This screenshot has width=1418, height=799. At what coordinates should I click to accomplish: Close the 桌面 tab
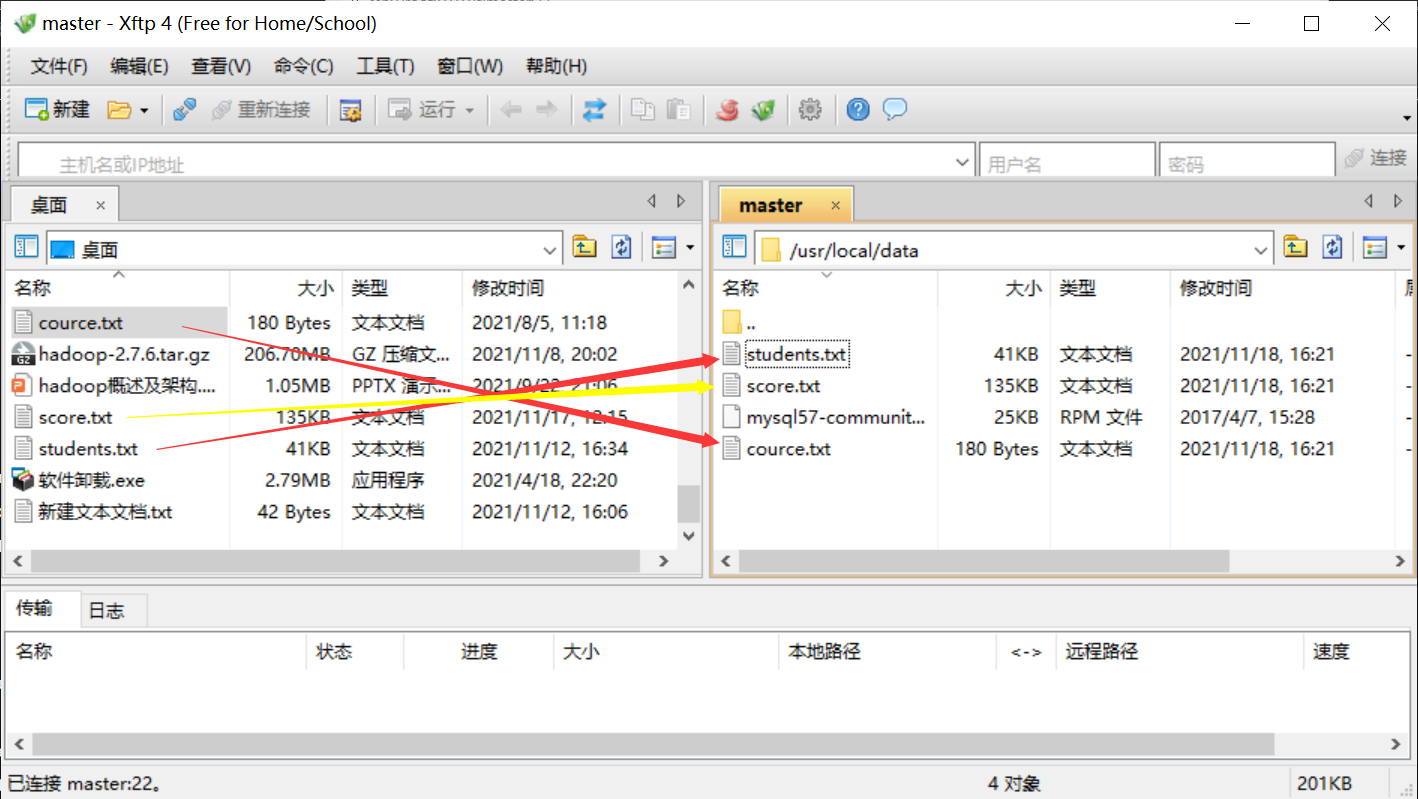click(100, 205)
